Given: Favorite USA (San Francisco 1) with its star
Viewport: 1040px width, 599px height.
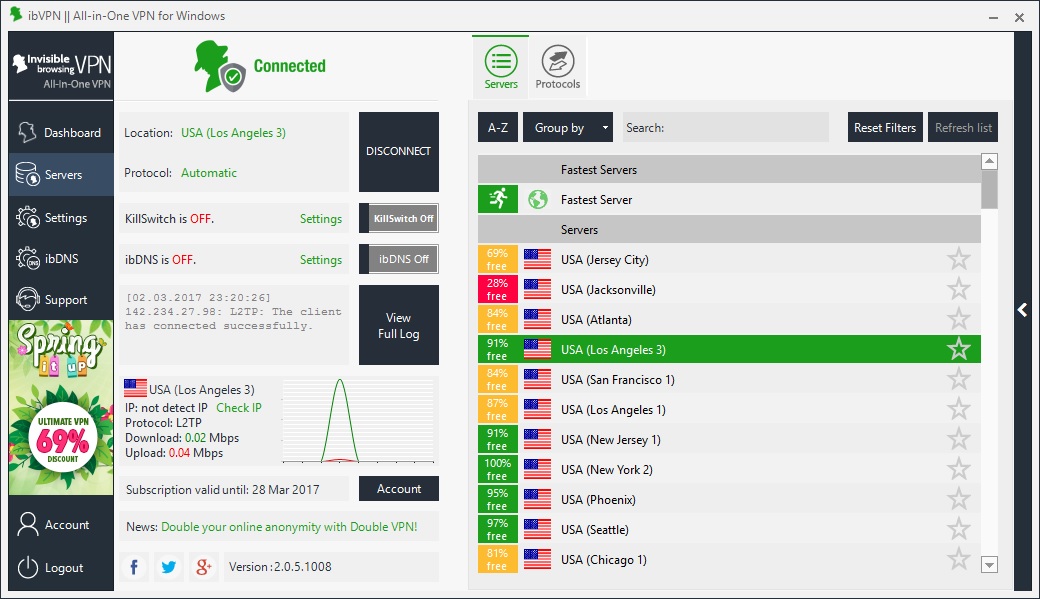Looking at the screenshot, I should 958,379.
